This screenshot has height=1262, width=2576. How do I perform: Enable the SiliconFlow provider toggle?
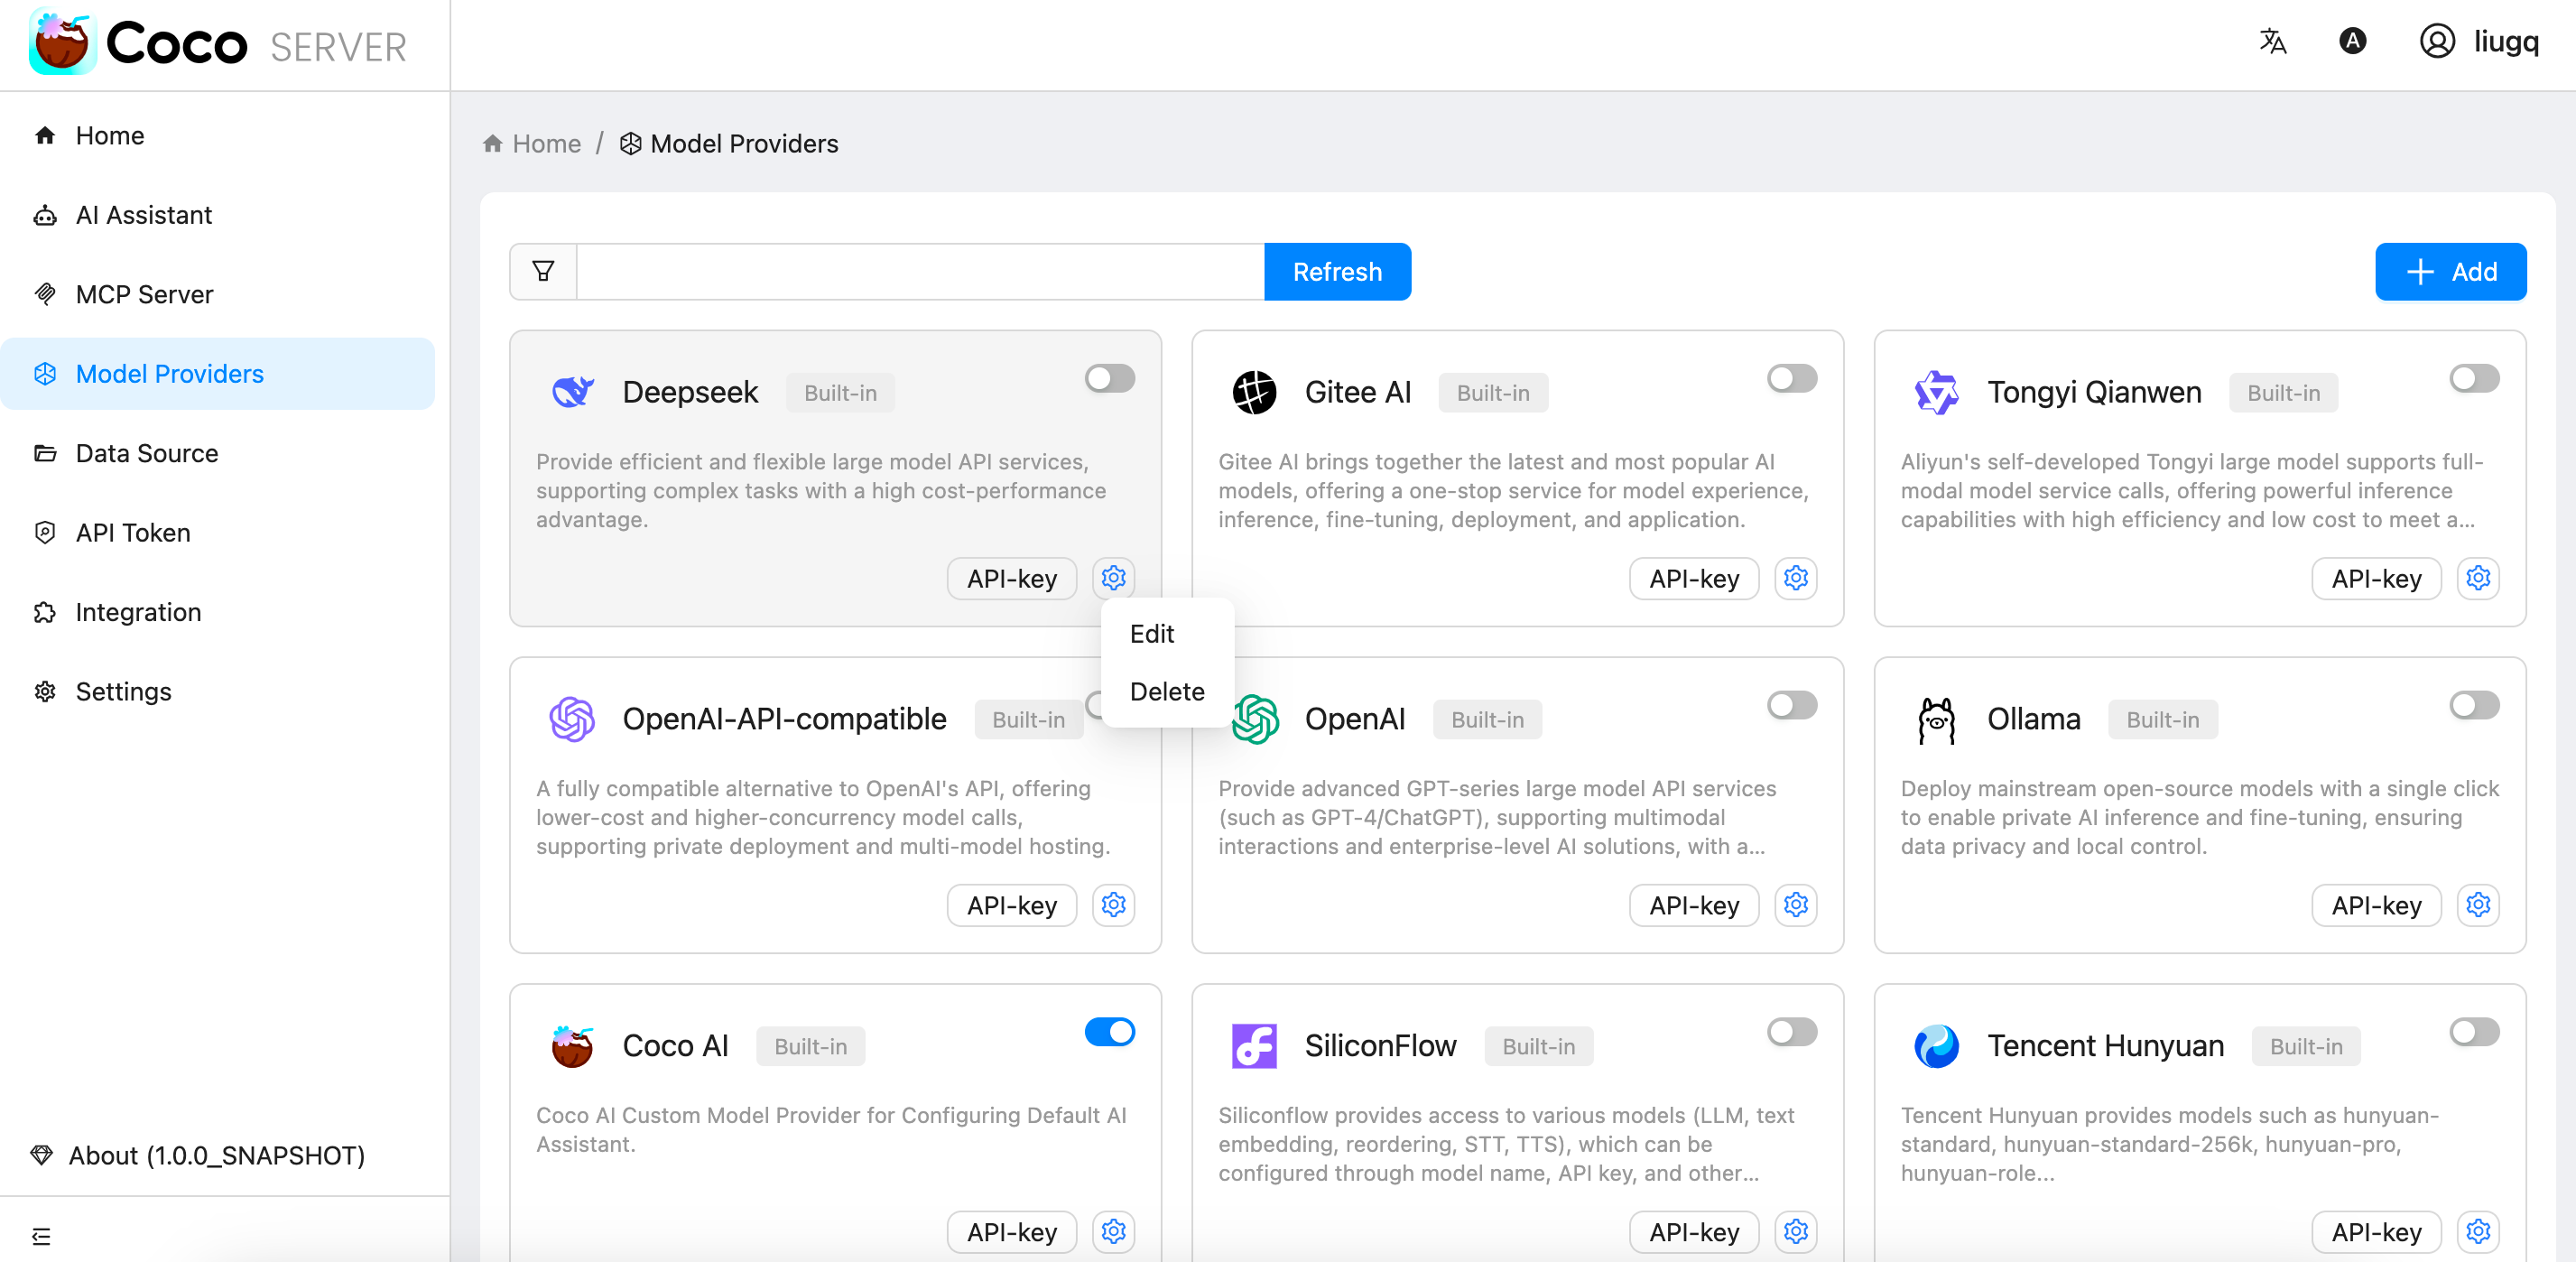coord(1791,1031)
